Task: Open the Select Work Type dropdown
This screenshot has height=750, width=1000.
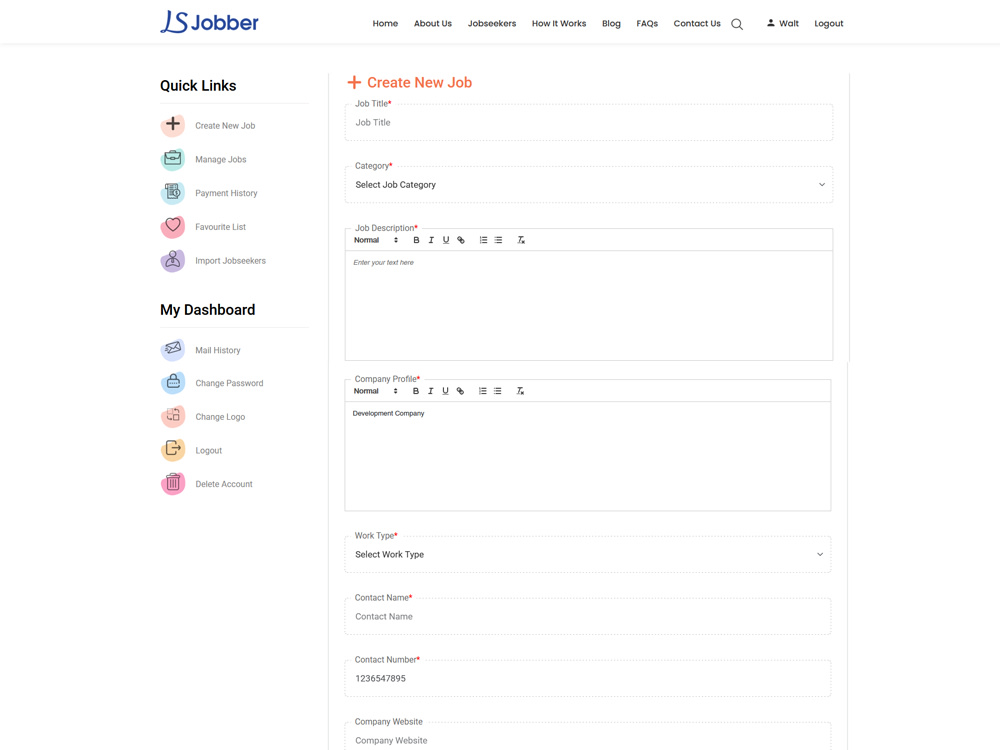Action: 587,555
